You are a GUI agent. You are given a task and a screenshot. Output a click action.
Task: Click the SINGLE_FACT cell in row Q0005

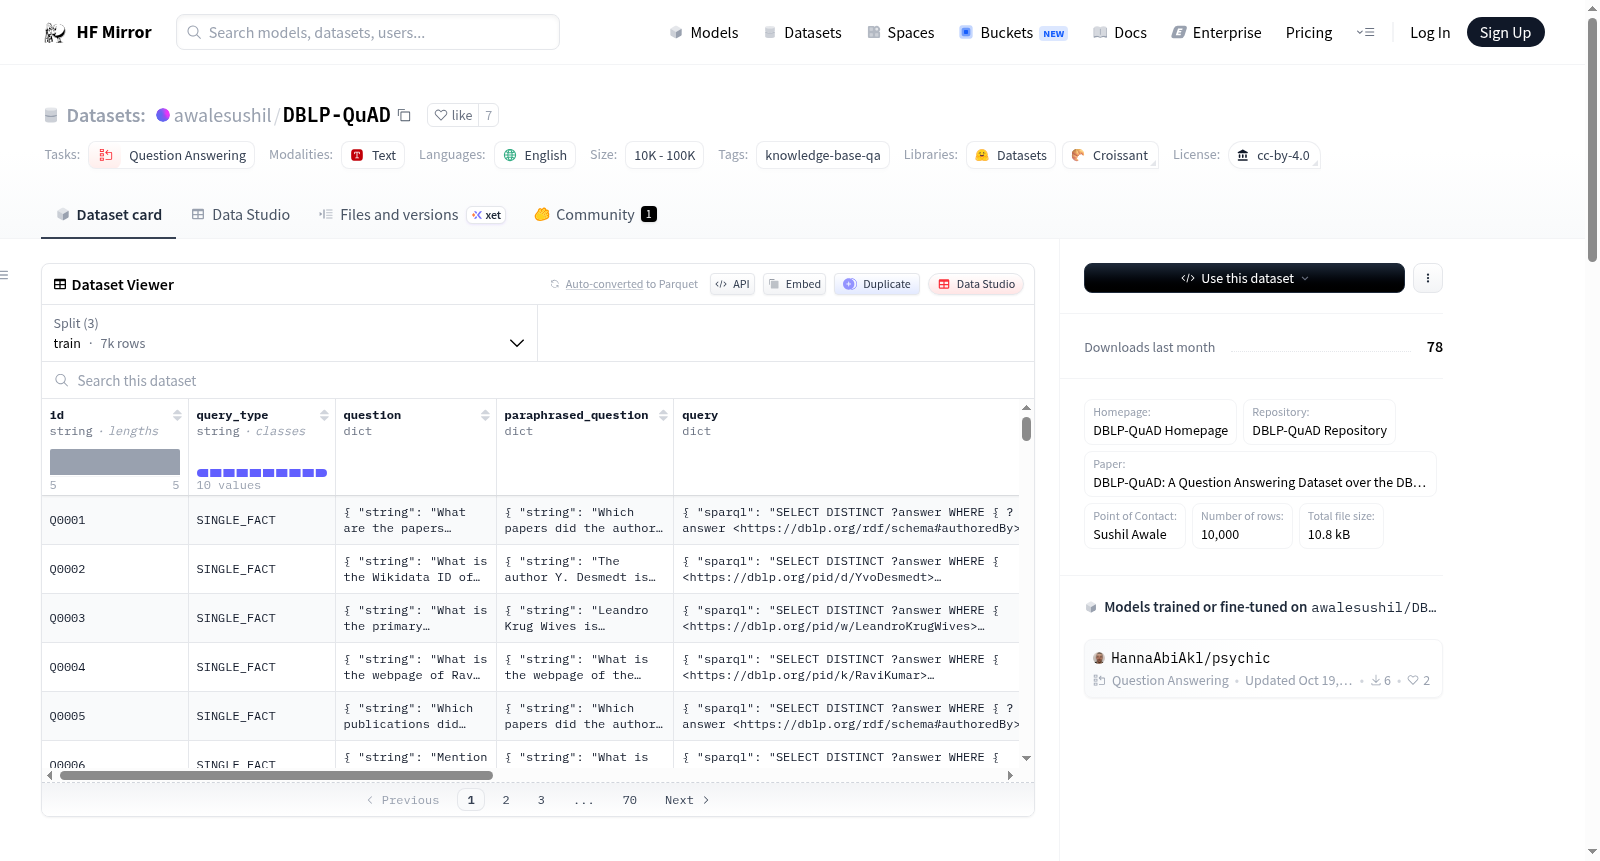(x=262, y=716)
